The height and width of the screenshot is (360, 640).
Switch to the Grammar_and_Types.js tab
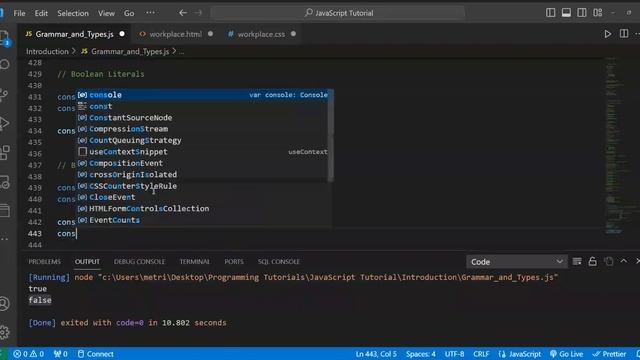click(x=74, y=34)
